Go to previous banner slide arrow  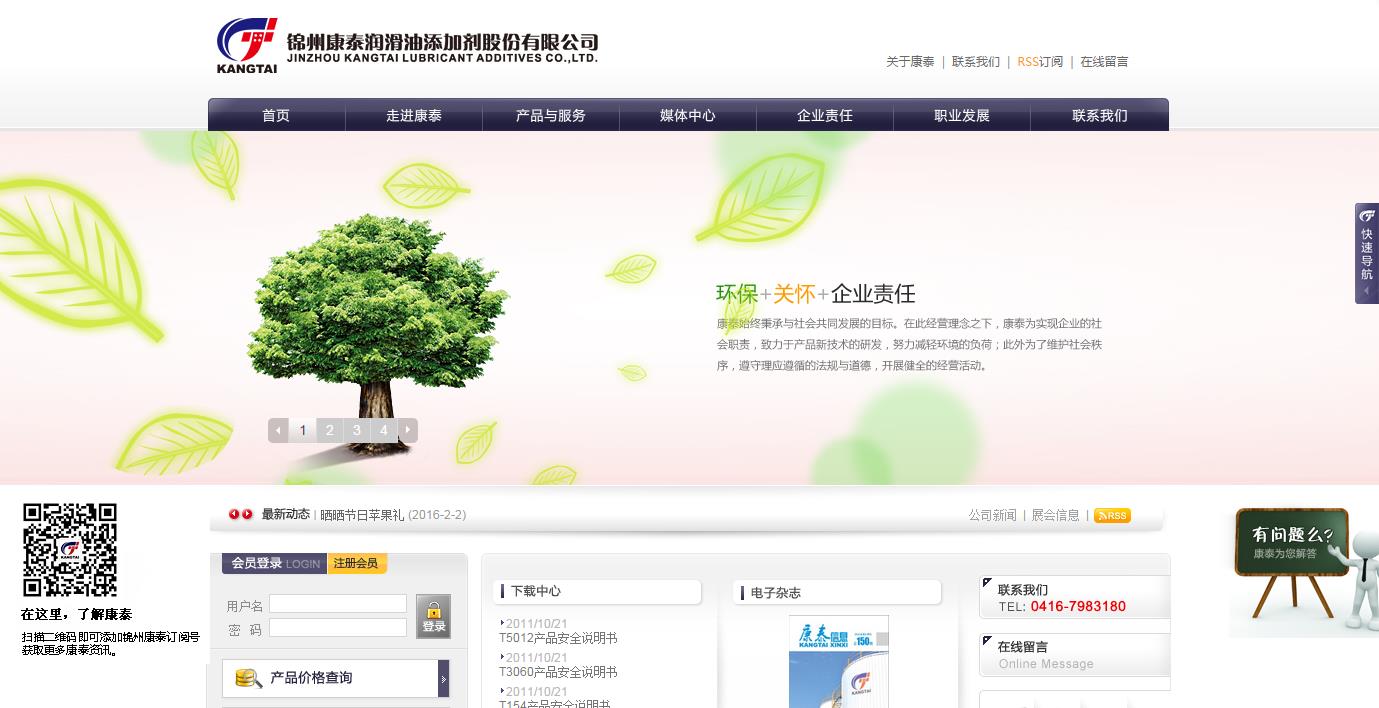click(279, 430)
